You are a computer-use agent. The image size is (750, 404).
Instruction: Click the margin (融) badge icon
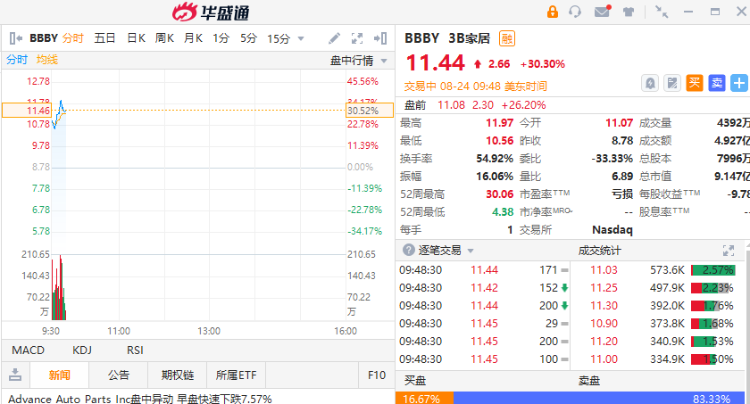tap(507, 38)
